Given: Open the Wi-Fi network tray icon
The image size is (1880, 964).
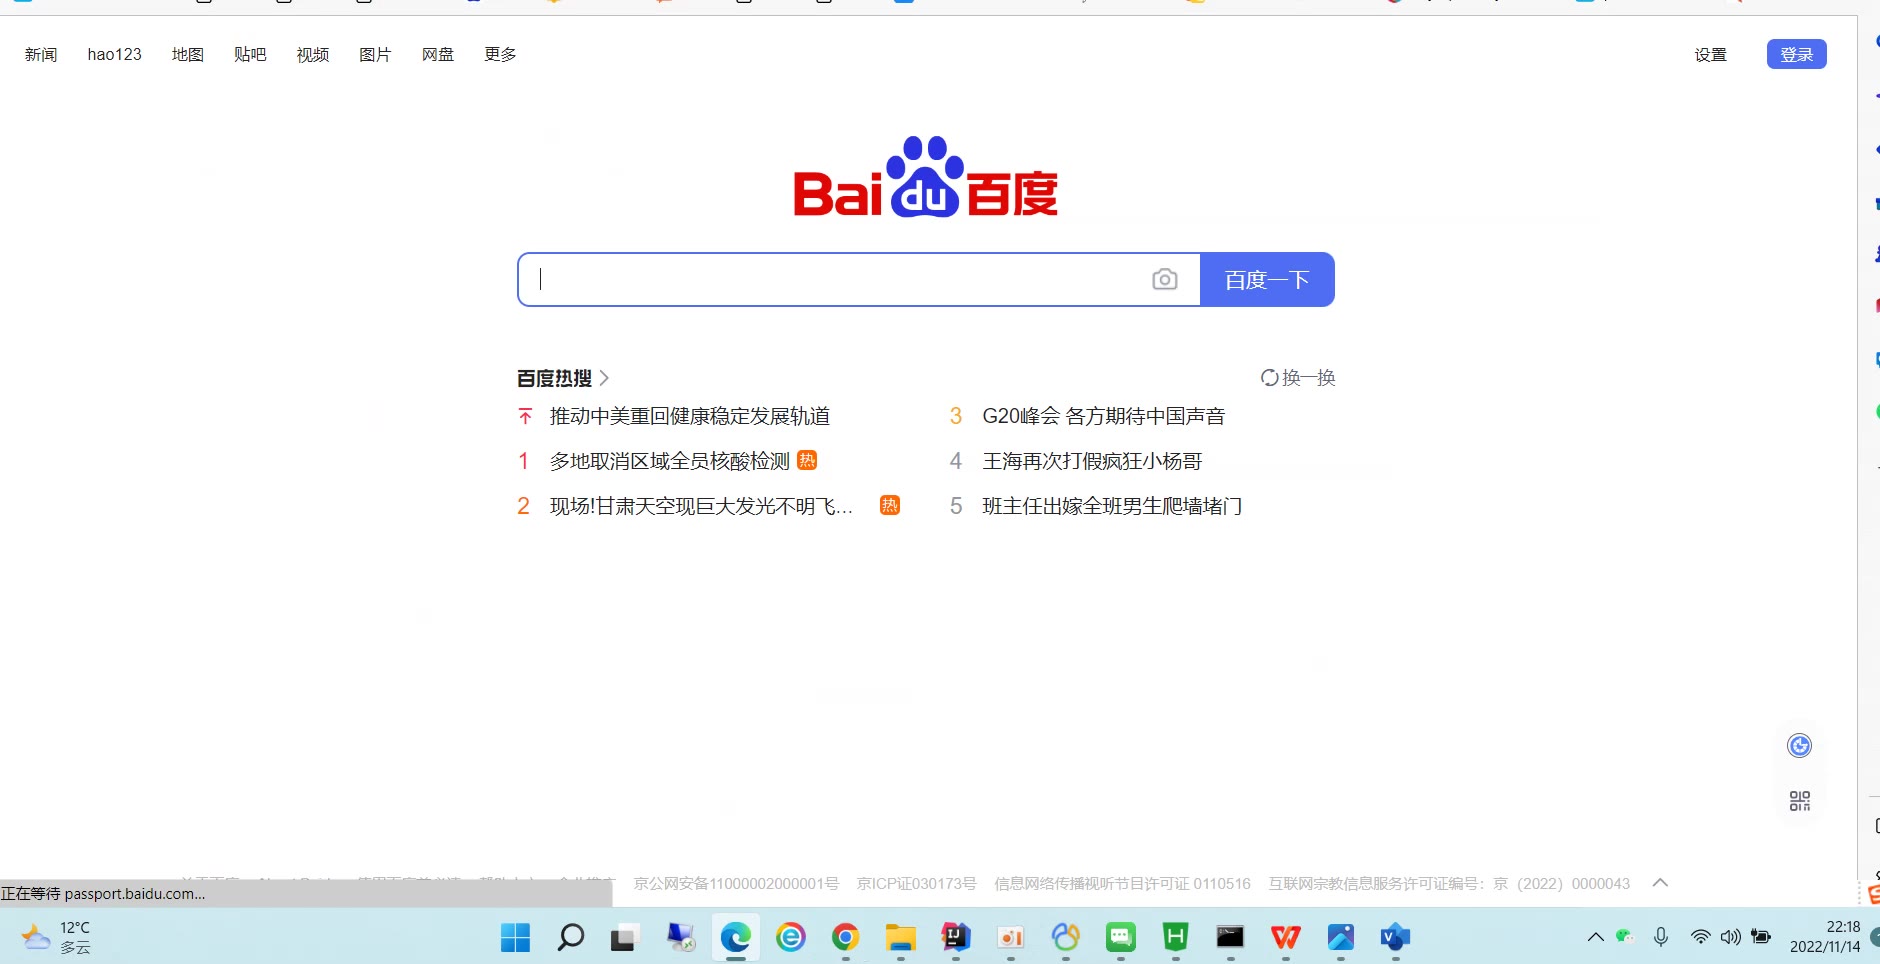Looking at the screenshot, I should coord(1700,937).
